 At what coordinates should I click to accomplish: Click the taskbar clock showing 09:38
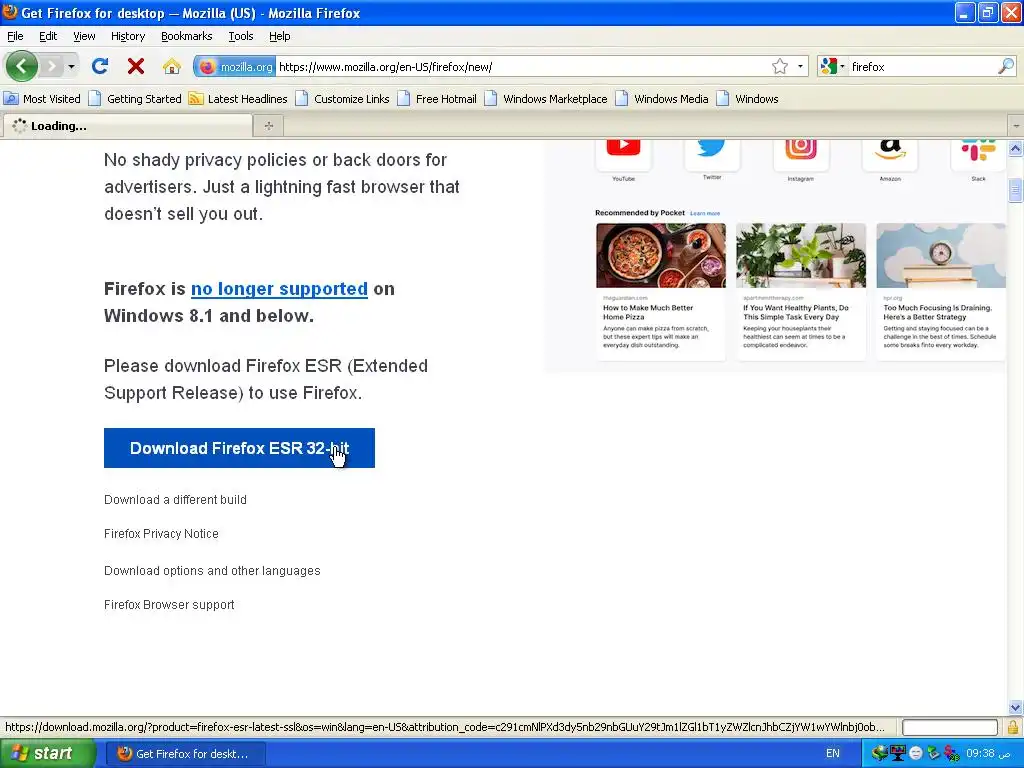988,754
